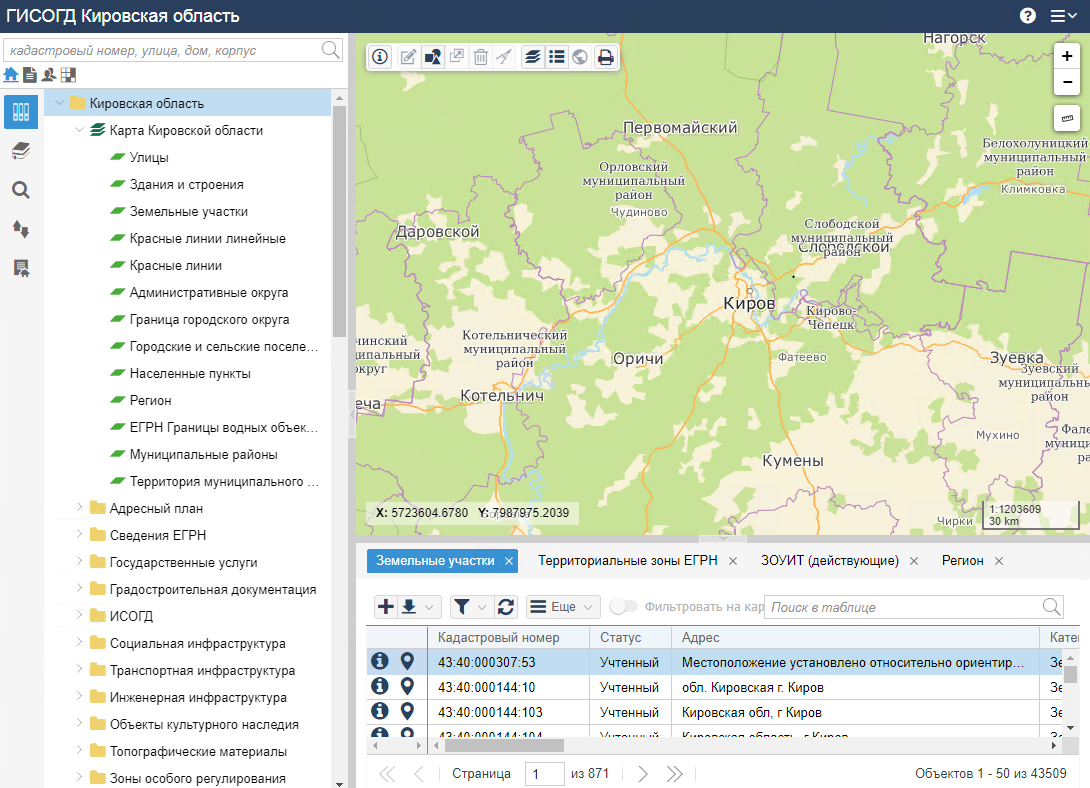Switch to the 'ЗОУИТ (действующие)' tab

tap(829, 561)
